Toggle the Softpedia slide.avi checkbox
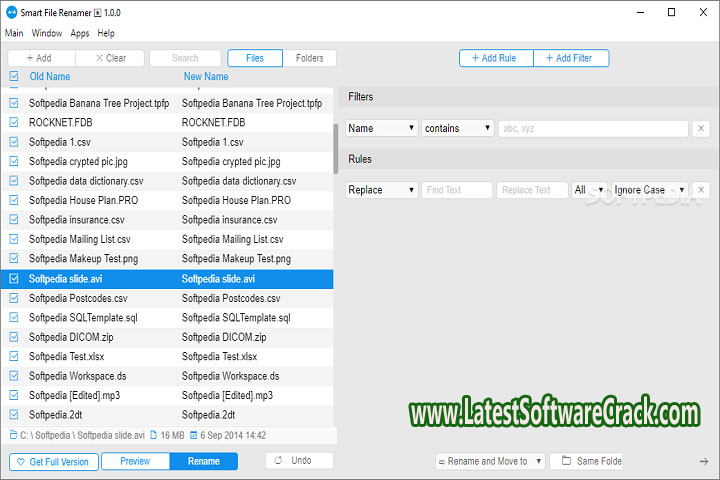This screenshot has width=720, height=480. pyautogui.click(x=14, y=279)
